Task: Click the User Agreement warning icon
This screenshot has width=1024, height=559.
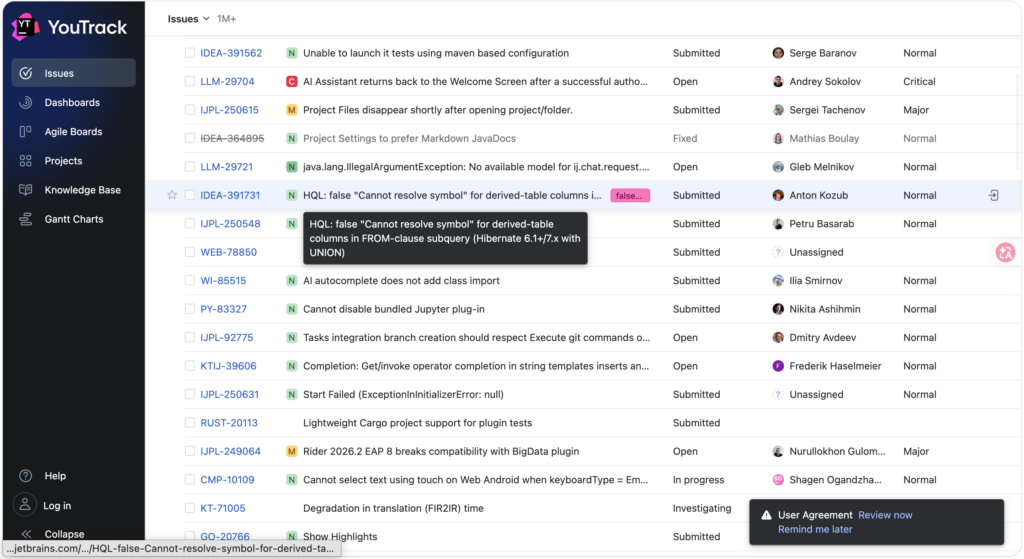Action: click(766, 515)
